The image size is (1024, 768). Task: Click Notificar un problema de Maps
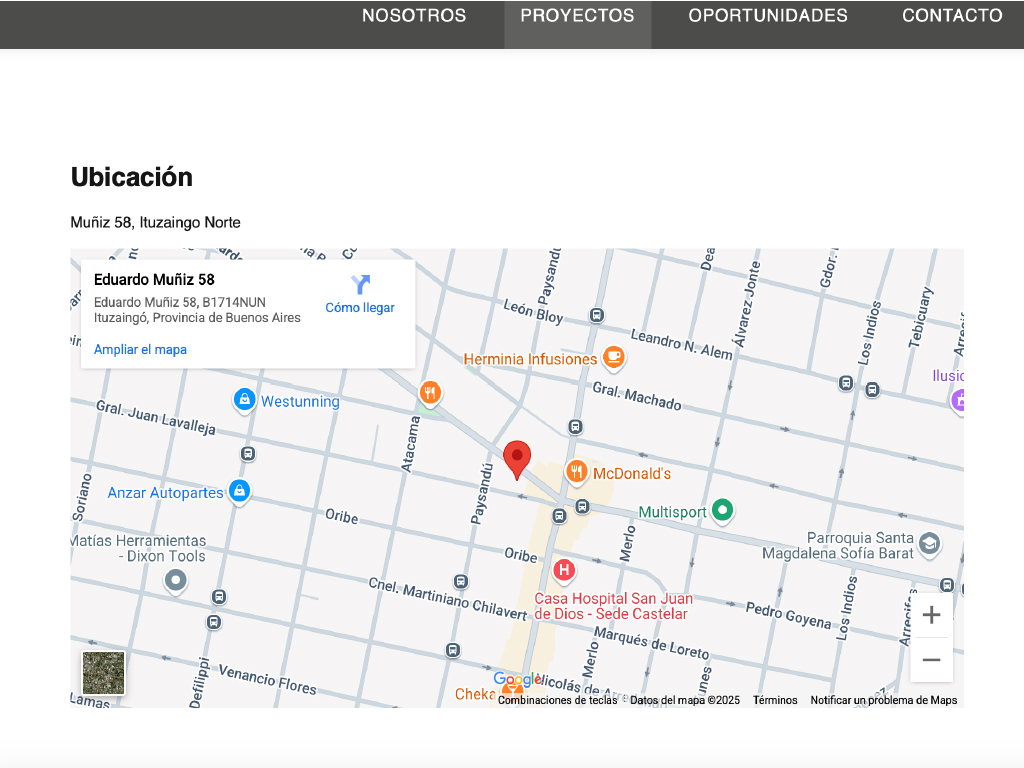883,700
